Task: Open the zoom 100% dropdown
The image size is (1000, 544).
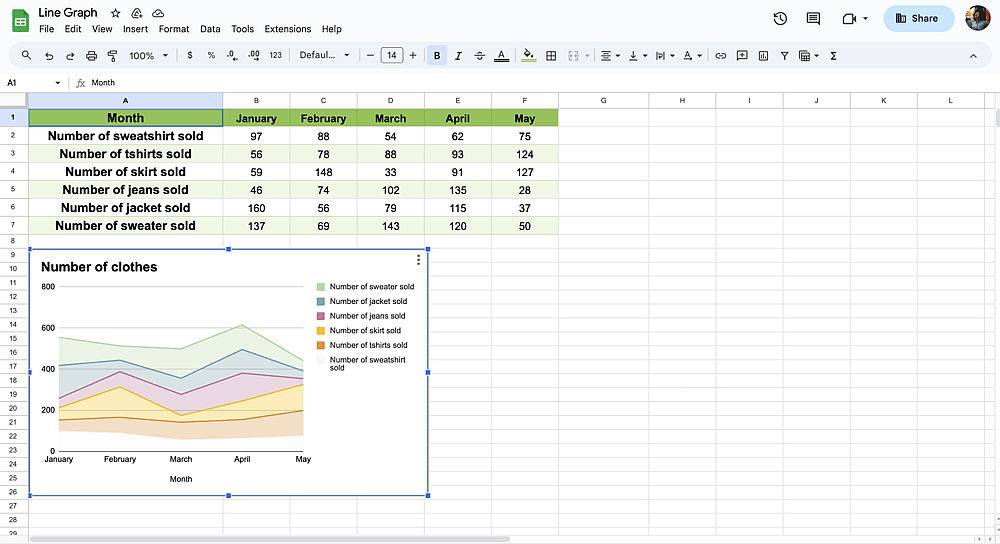Action: pos(149,56)
